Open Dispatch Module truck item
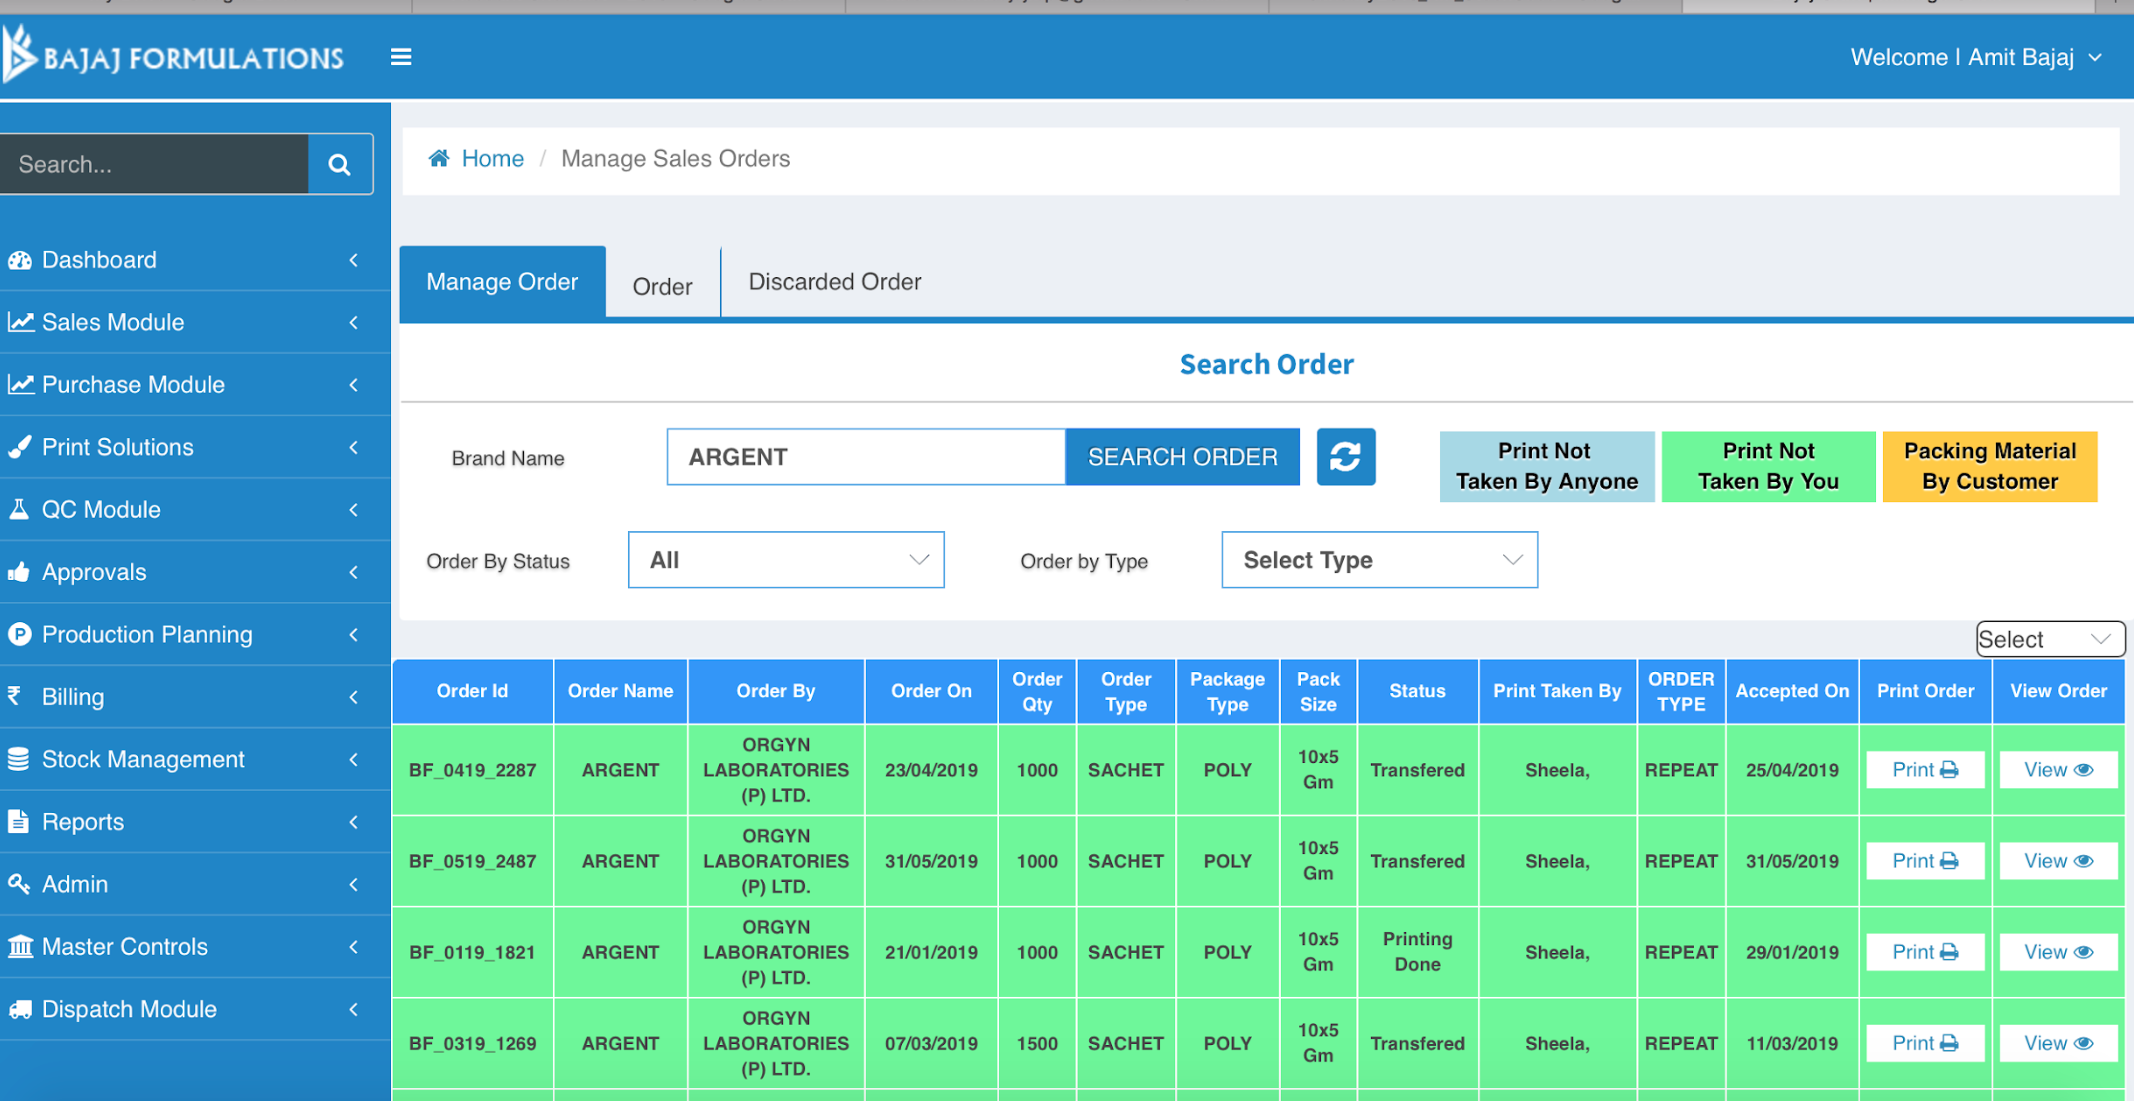Screen dimensions: 2134x1101 (x=128, y=1009)
